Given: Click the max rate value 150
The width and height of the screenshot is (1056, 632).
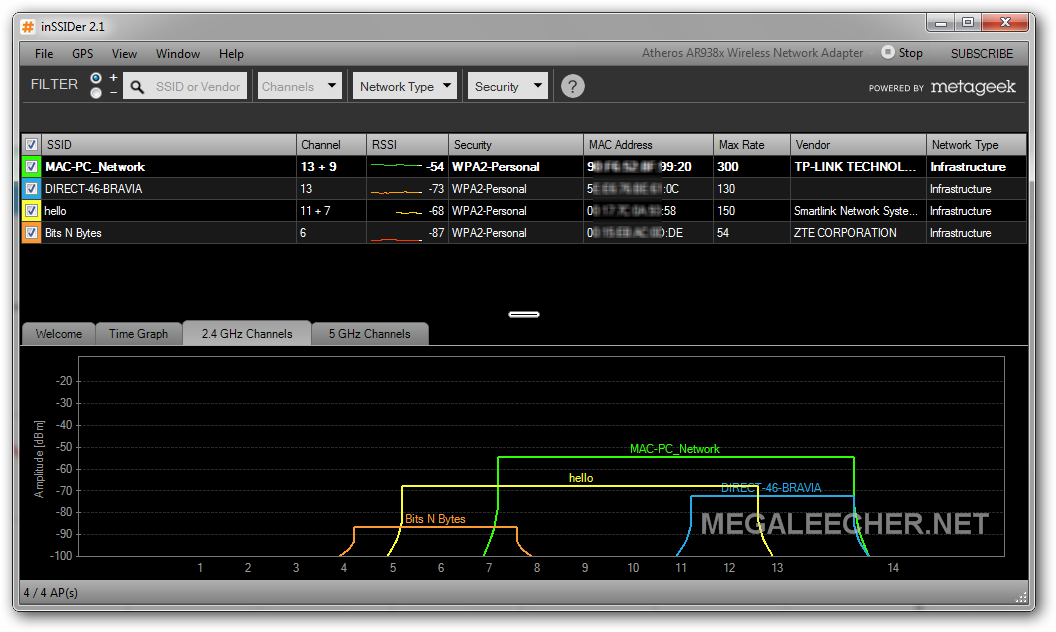Looking at the screenshot, I should pos(726,211).
